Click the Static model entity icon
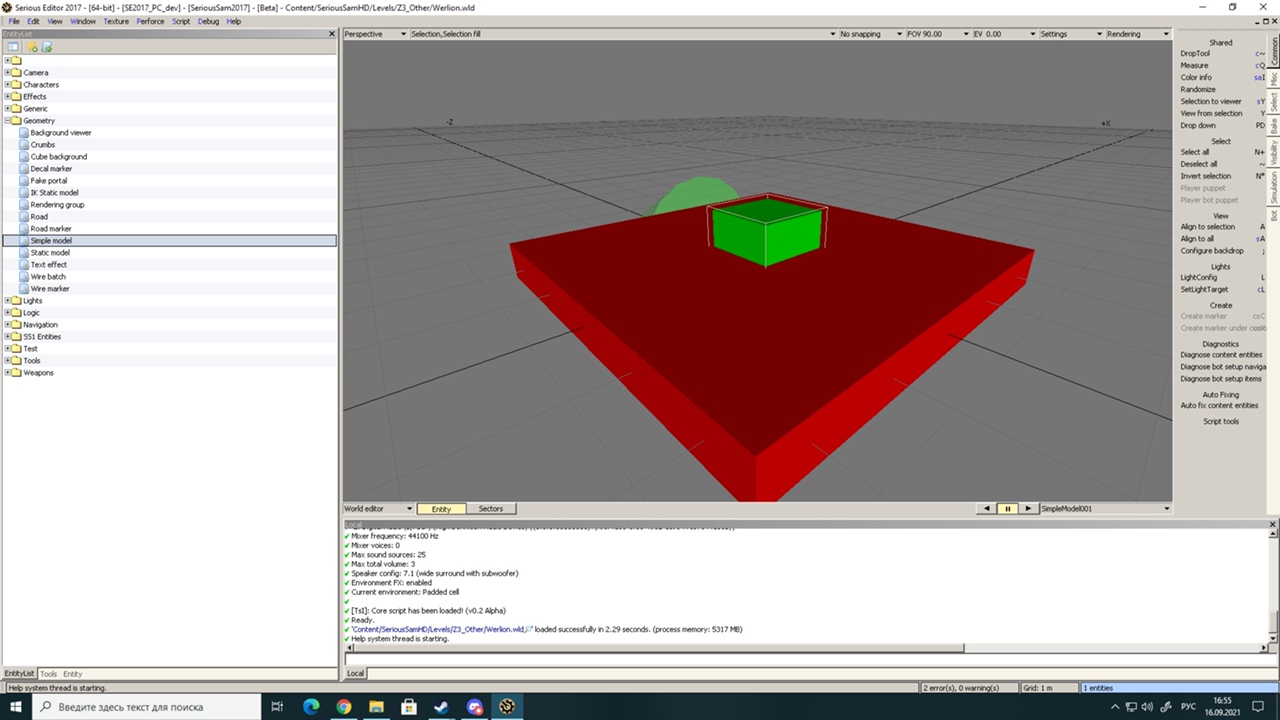This screenshot has height=720, width=1280. click(x=24, y=253)
